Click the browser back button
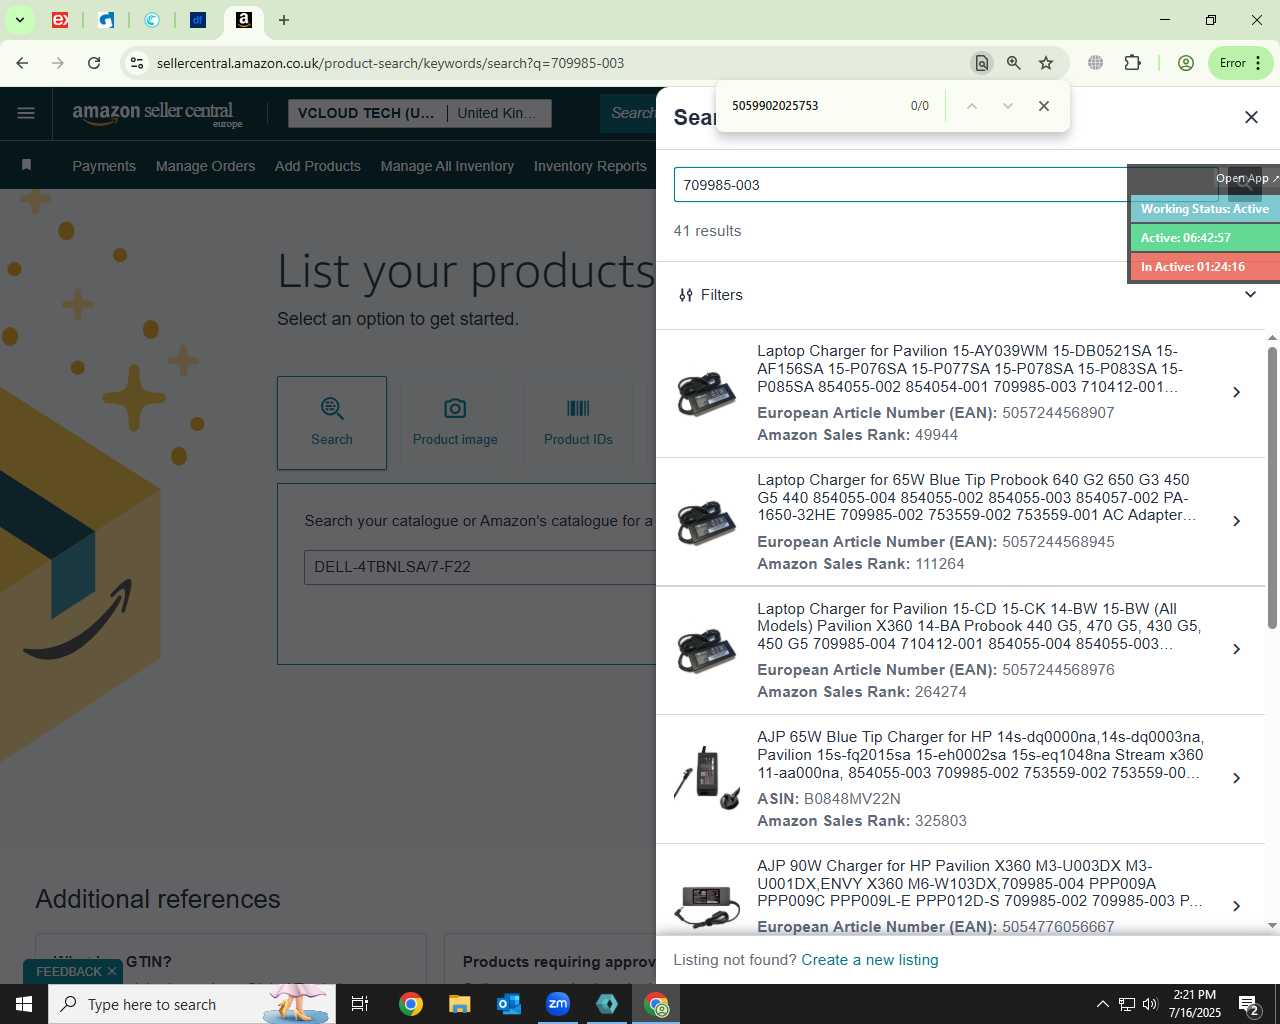The image size is (1280, 1024). 22,63
